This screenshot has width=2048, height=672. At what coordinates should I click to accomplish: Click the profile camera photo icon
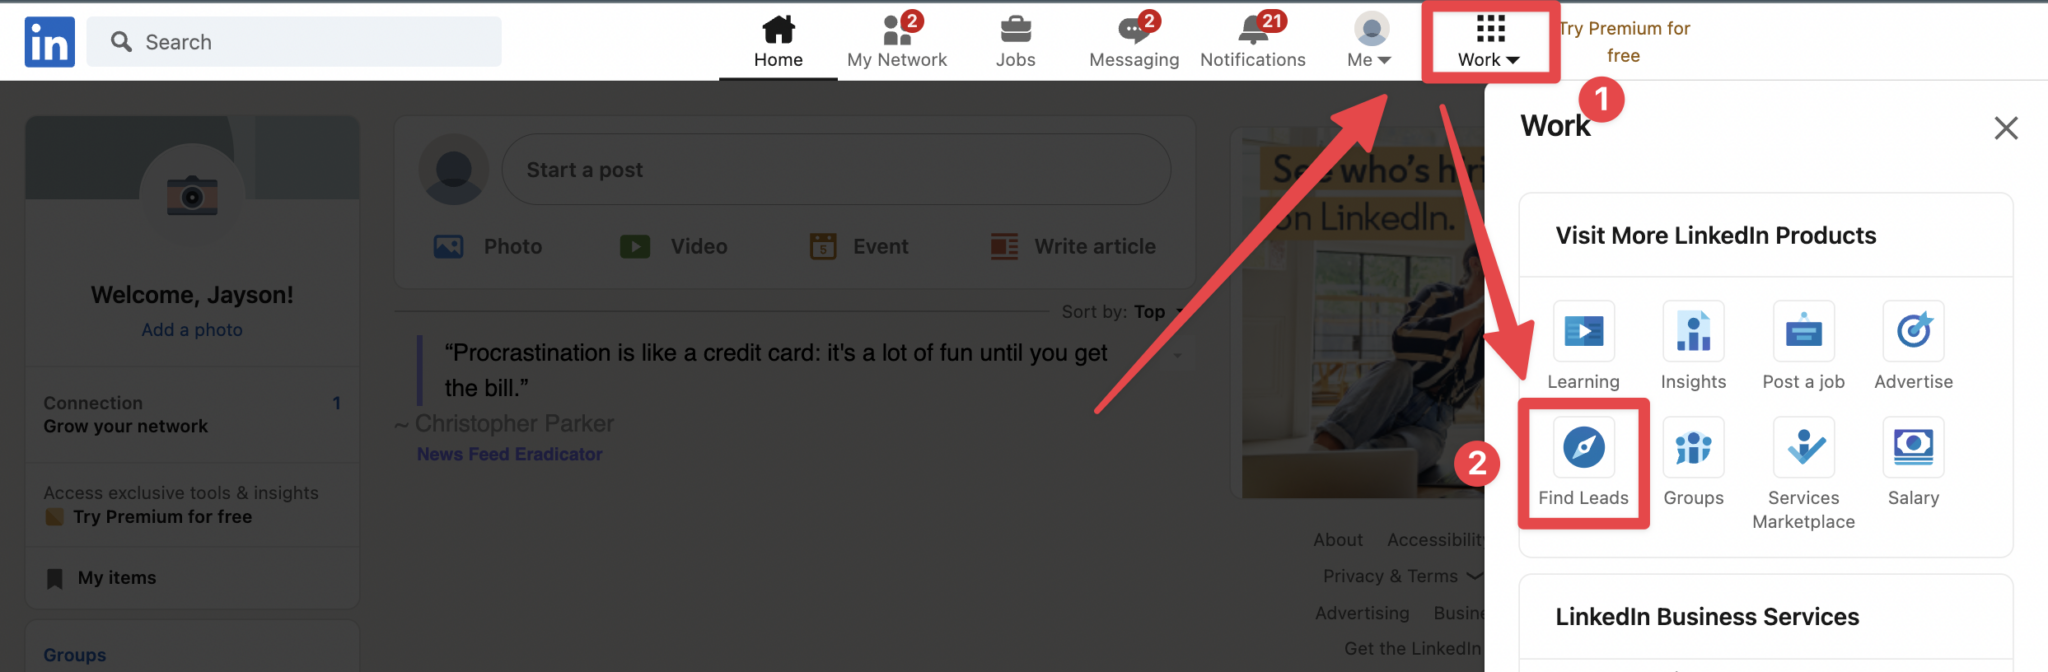pyautogui.click(x=192, y=195)
